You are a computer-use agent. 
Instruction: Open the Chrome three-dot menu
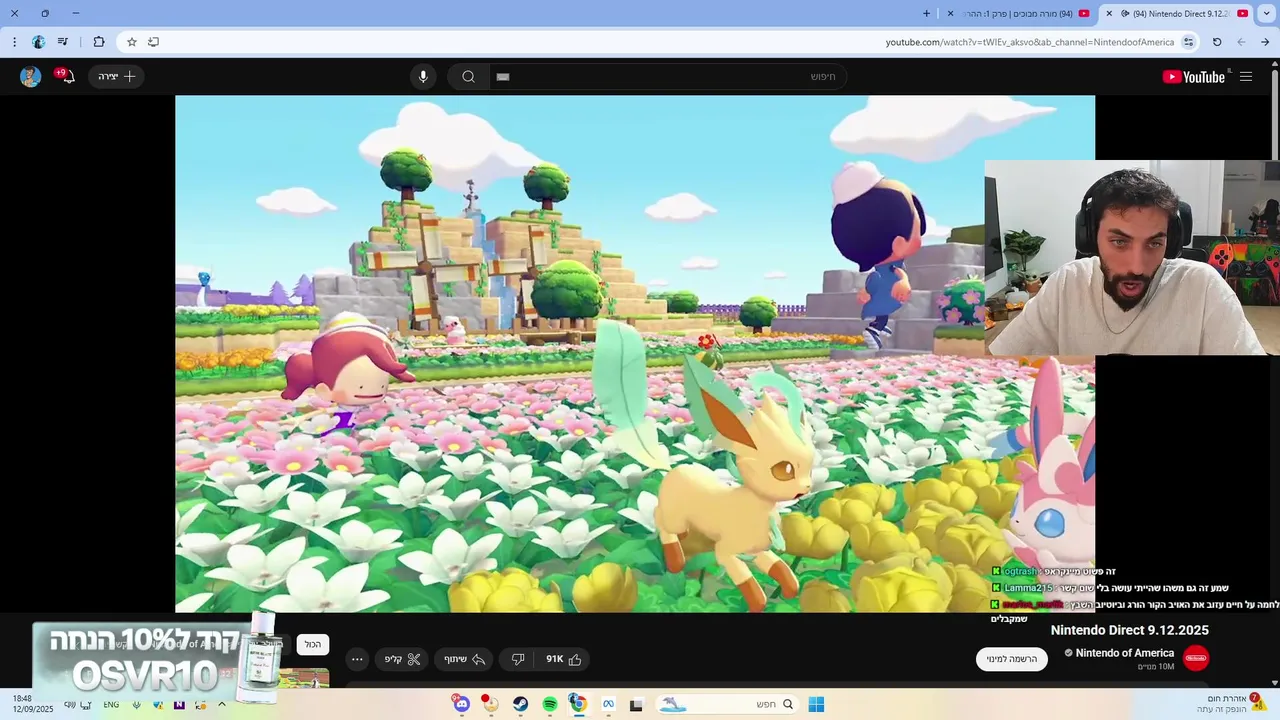click(14, 42)
